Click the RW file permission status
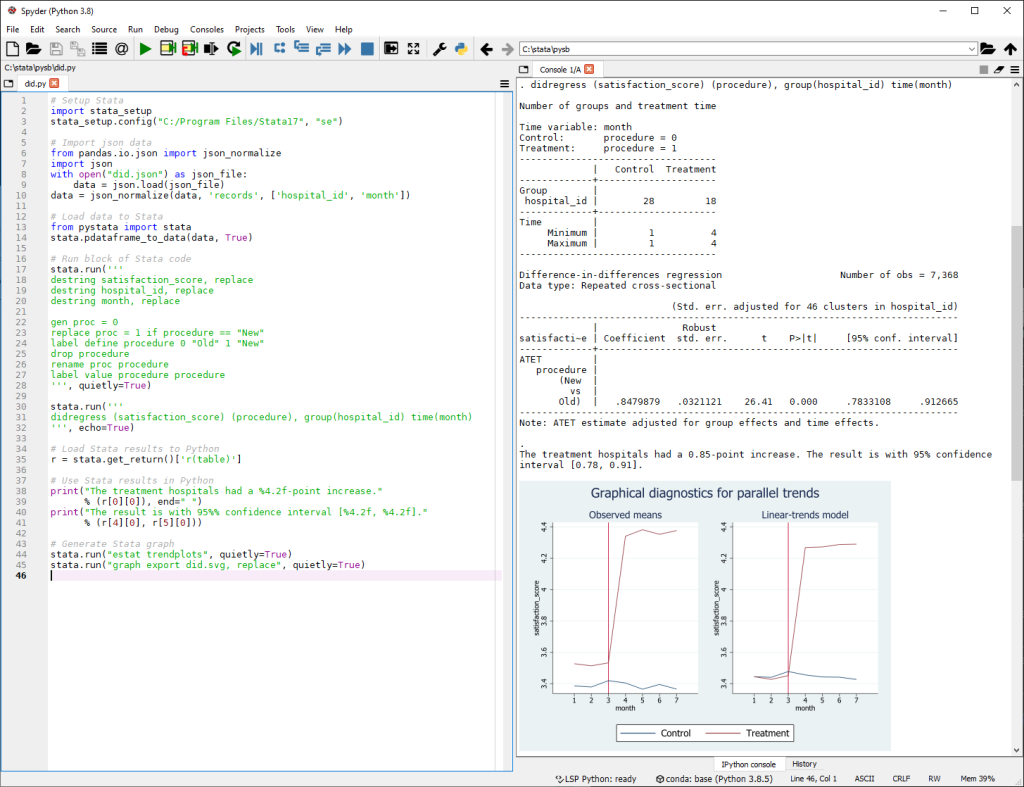Image resolution: width=1024 pixels, height=787 pixels. (x=934, y=779)
